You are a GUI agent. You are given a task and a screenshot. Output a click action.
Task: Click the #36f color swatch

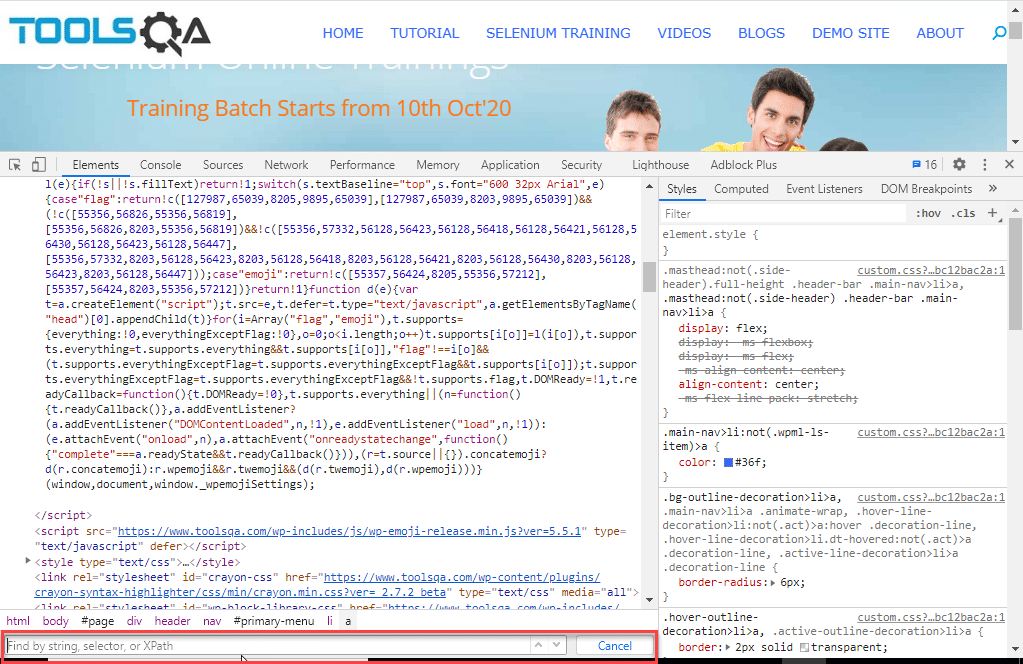pos(728,462)
